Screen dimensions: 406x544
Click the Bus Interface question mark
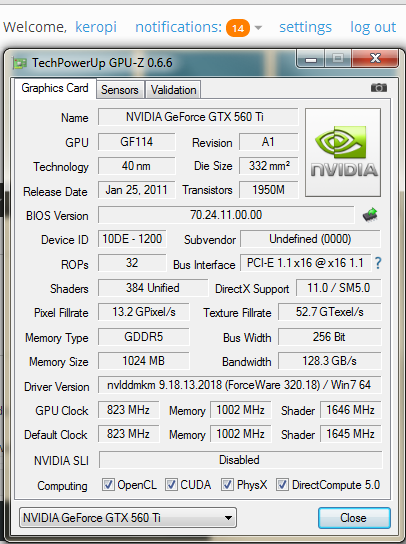[378, 263]
